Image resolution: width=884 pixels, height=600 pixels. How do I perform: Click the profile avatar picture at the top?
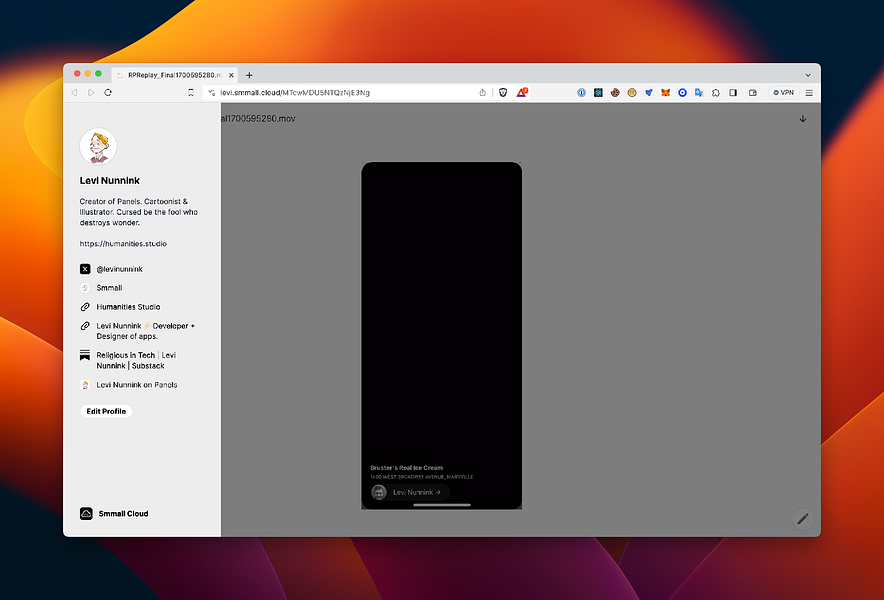97,144
